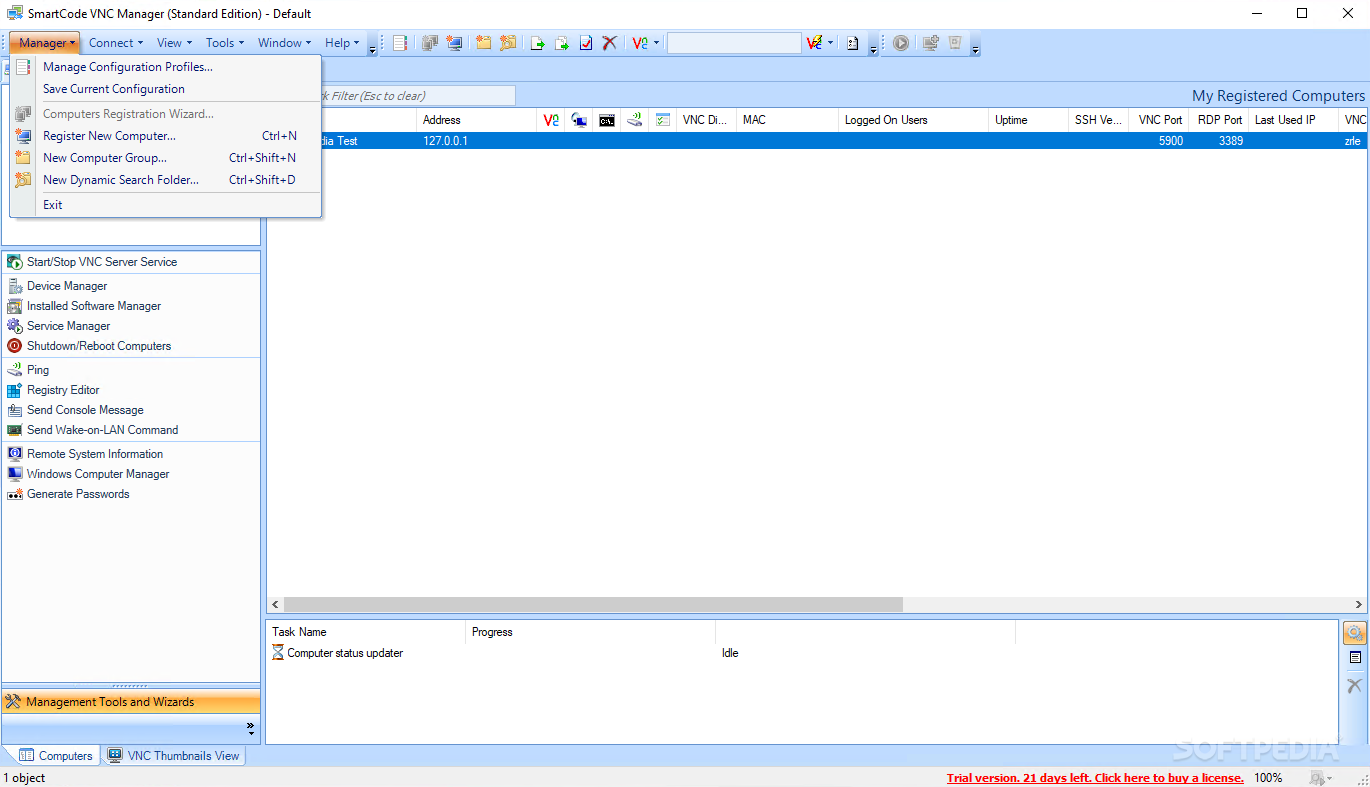Sort by Uptime column header
Viewport: 1370px width, 787px height.
click(1028, 120)
